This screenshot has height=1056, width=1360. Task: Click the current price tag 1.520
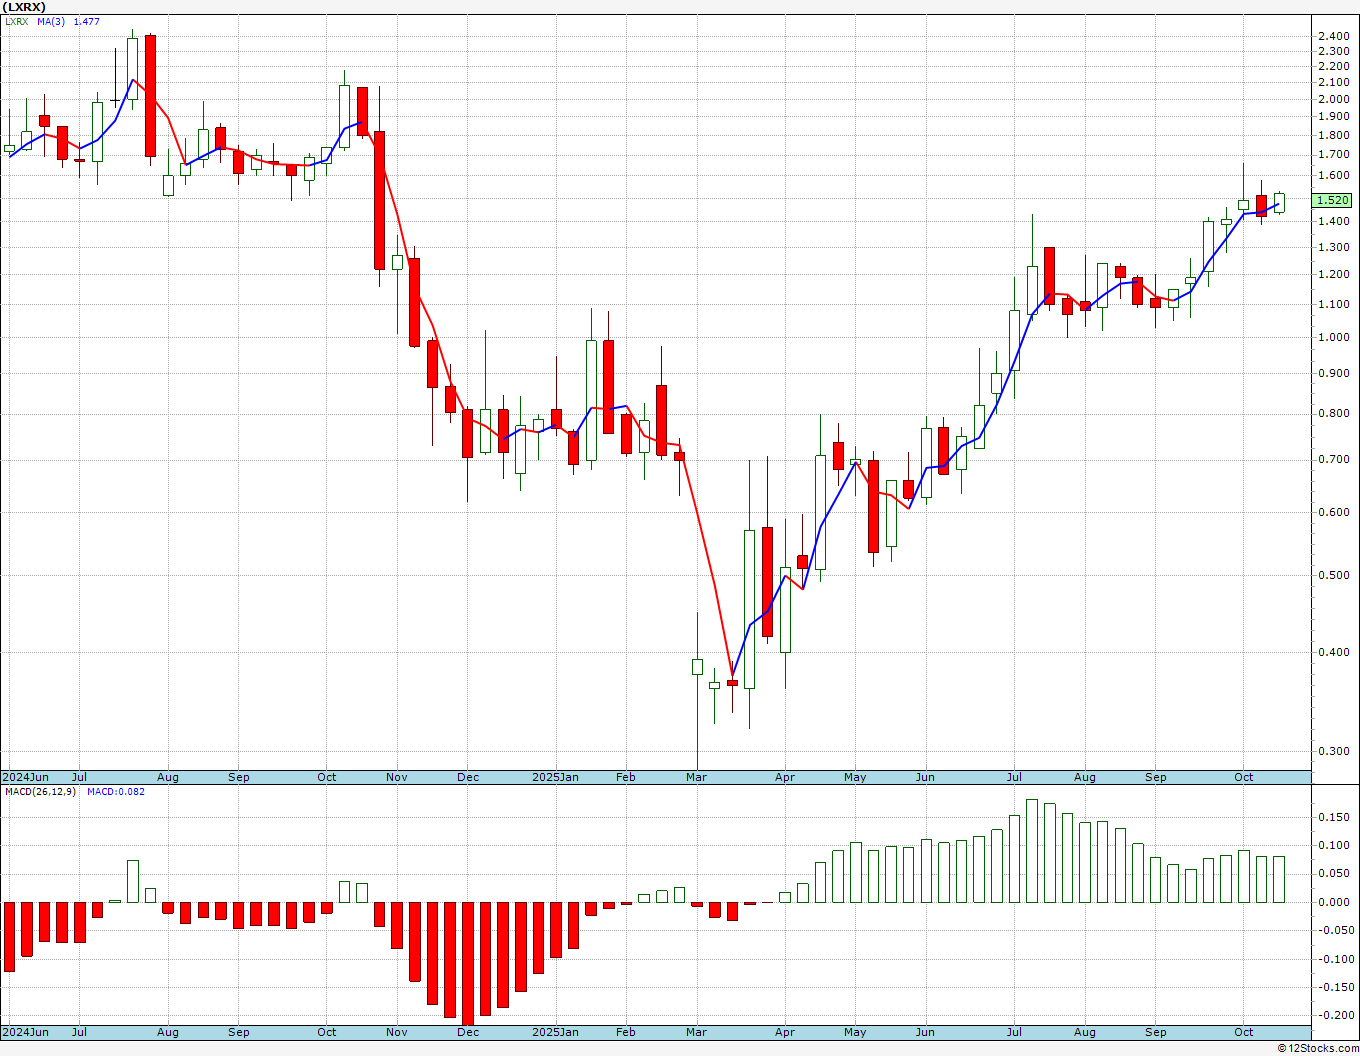(1333, 200)
